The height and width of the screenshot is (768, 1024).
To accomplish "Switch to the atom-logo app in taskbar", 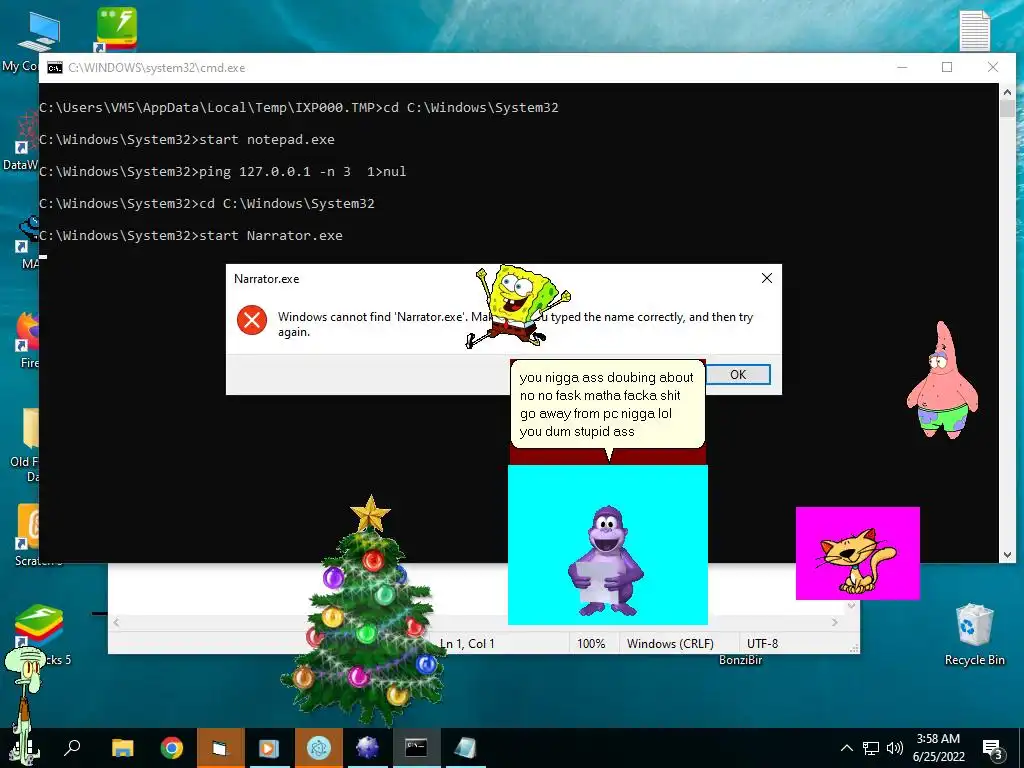I will [x=319, y=748].
